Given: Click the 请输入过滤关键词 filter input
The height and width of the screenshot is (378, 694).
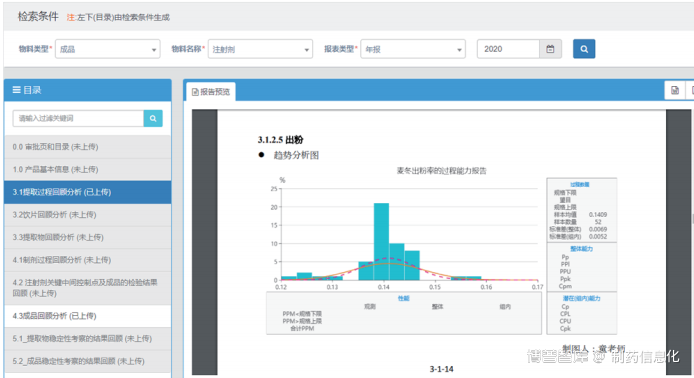Looking at the screenshot, I should pos(78,118).
